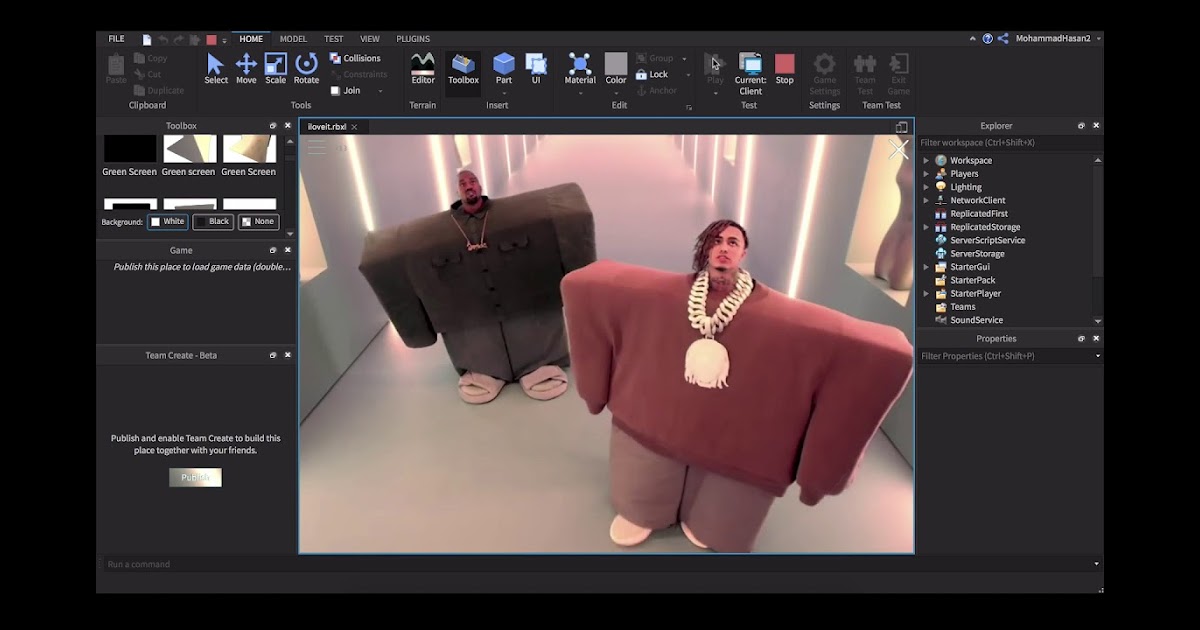Focus the Filter workspace search field

pos(1008,143)
